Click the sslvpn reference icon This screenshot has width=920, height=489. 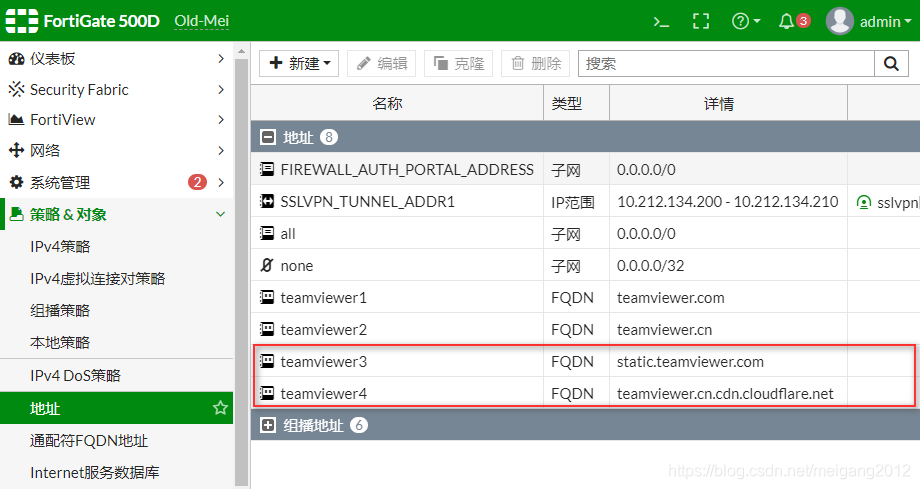tap(864, 203)
